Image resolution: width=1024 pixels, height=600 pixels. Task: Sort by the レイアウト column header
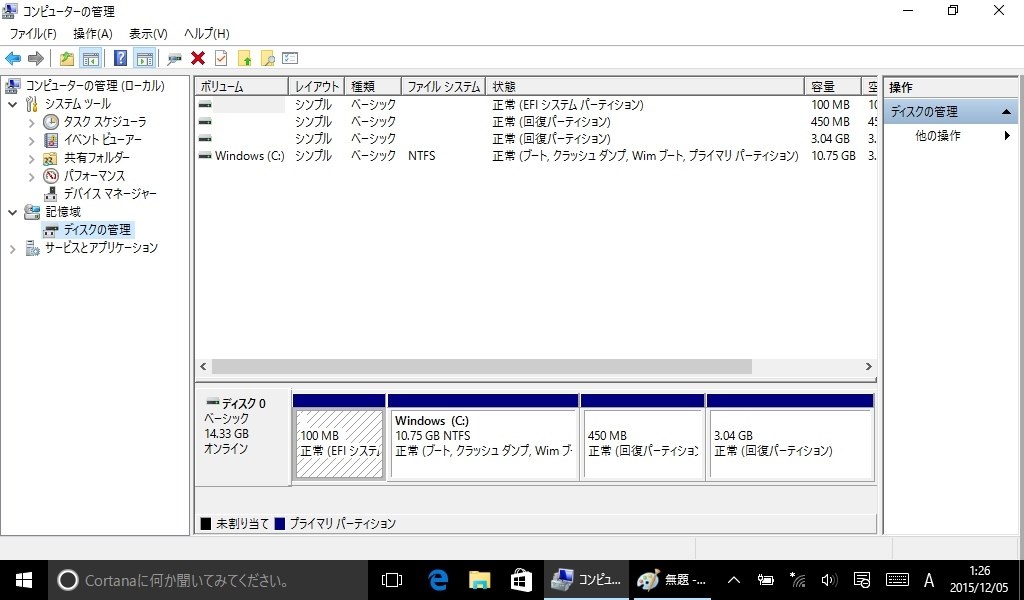click(317, 86)
